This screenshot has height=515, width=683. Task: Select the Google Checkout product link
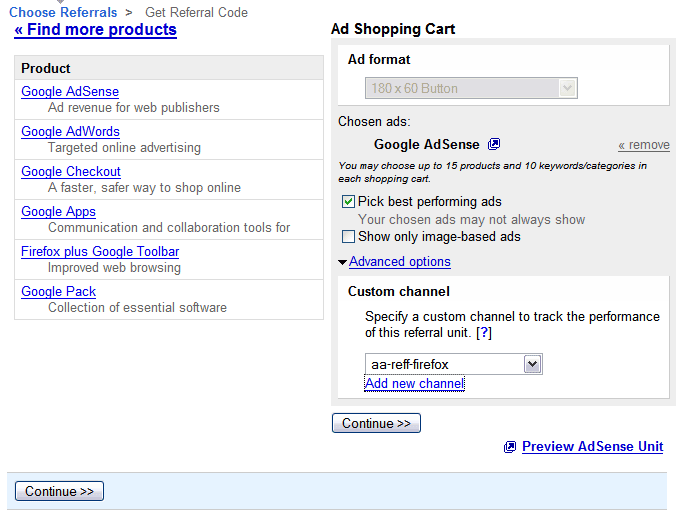pos(71,172)
